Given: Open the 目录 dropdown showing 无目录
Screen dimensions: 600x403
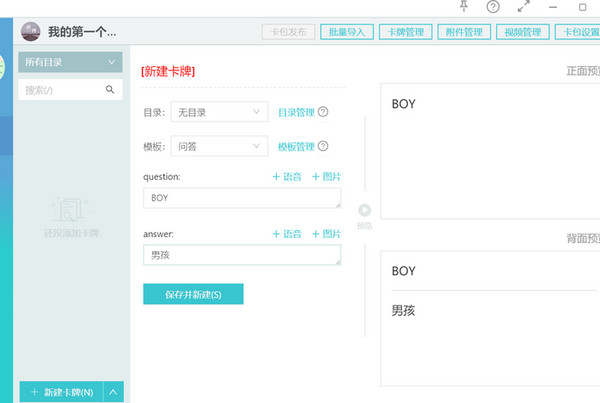Looking at the screenshot, I should click(218, 112).
